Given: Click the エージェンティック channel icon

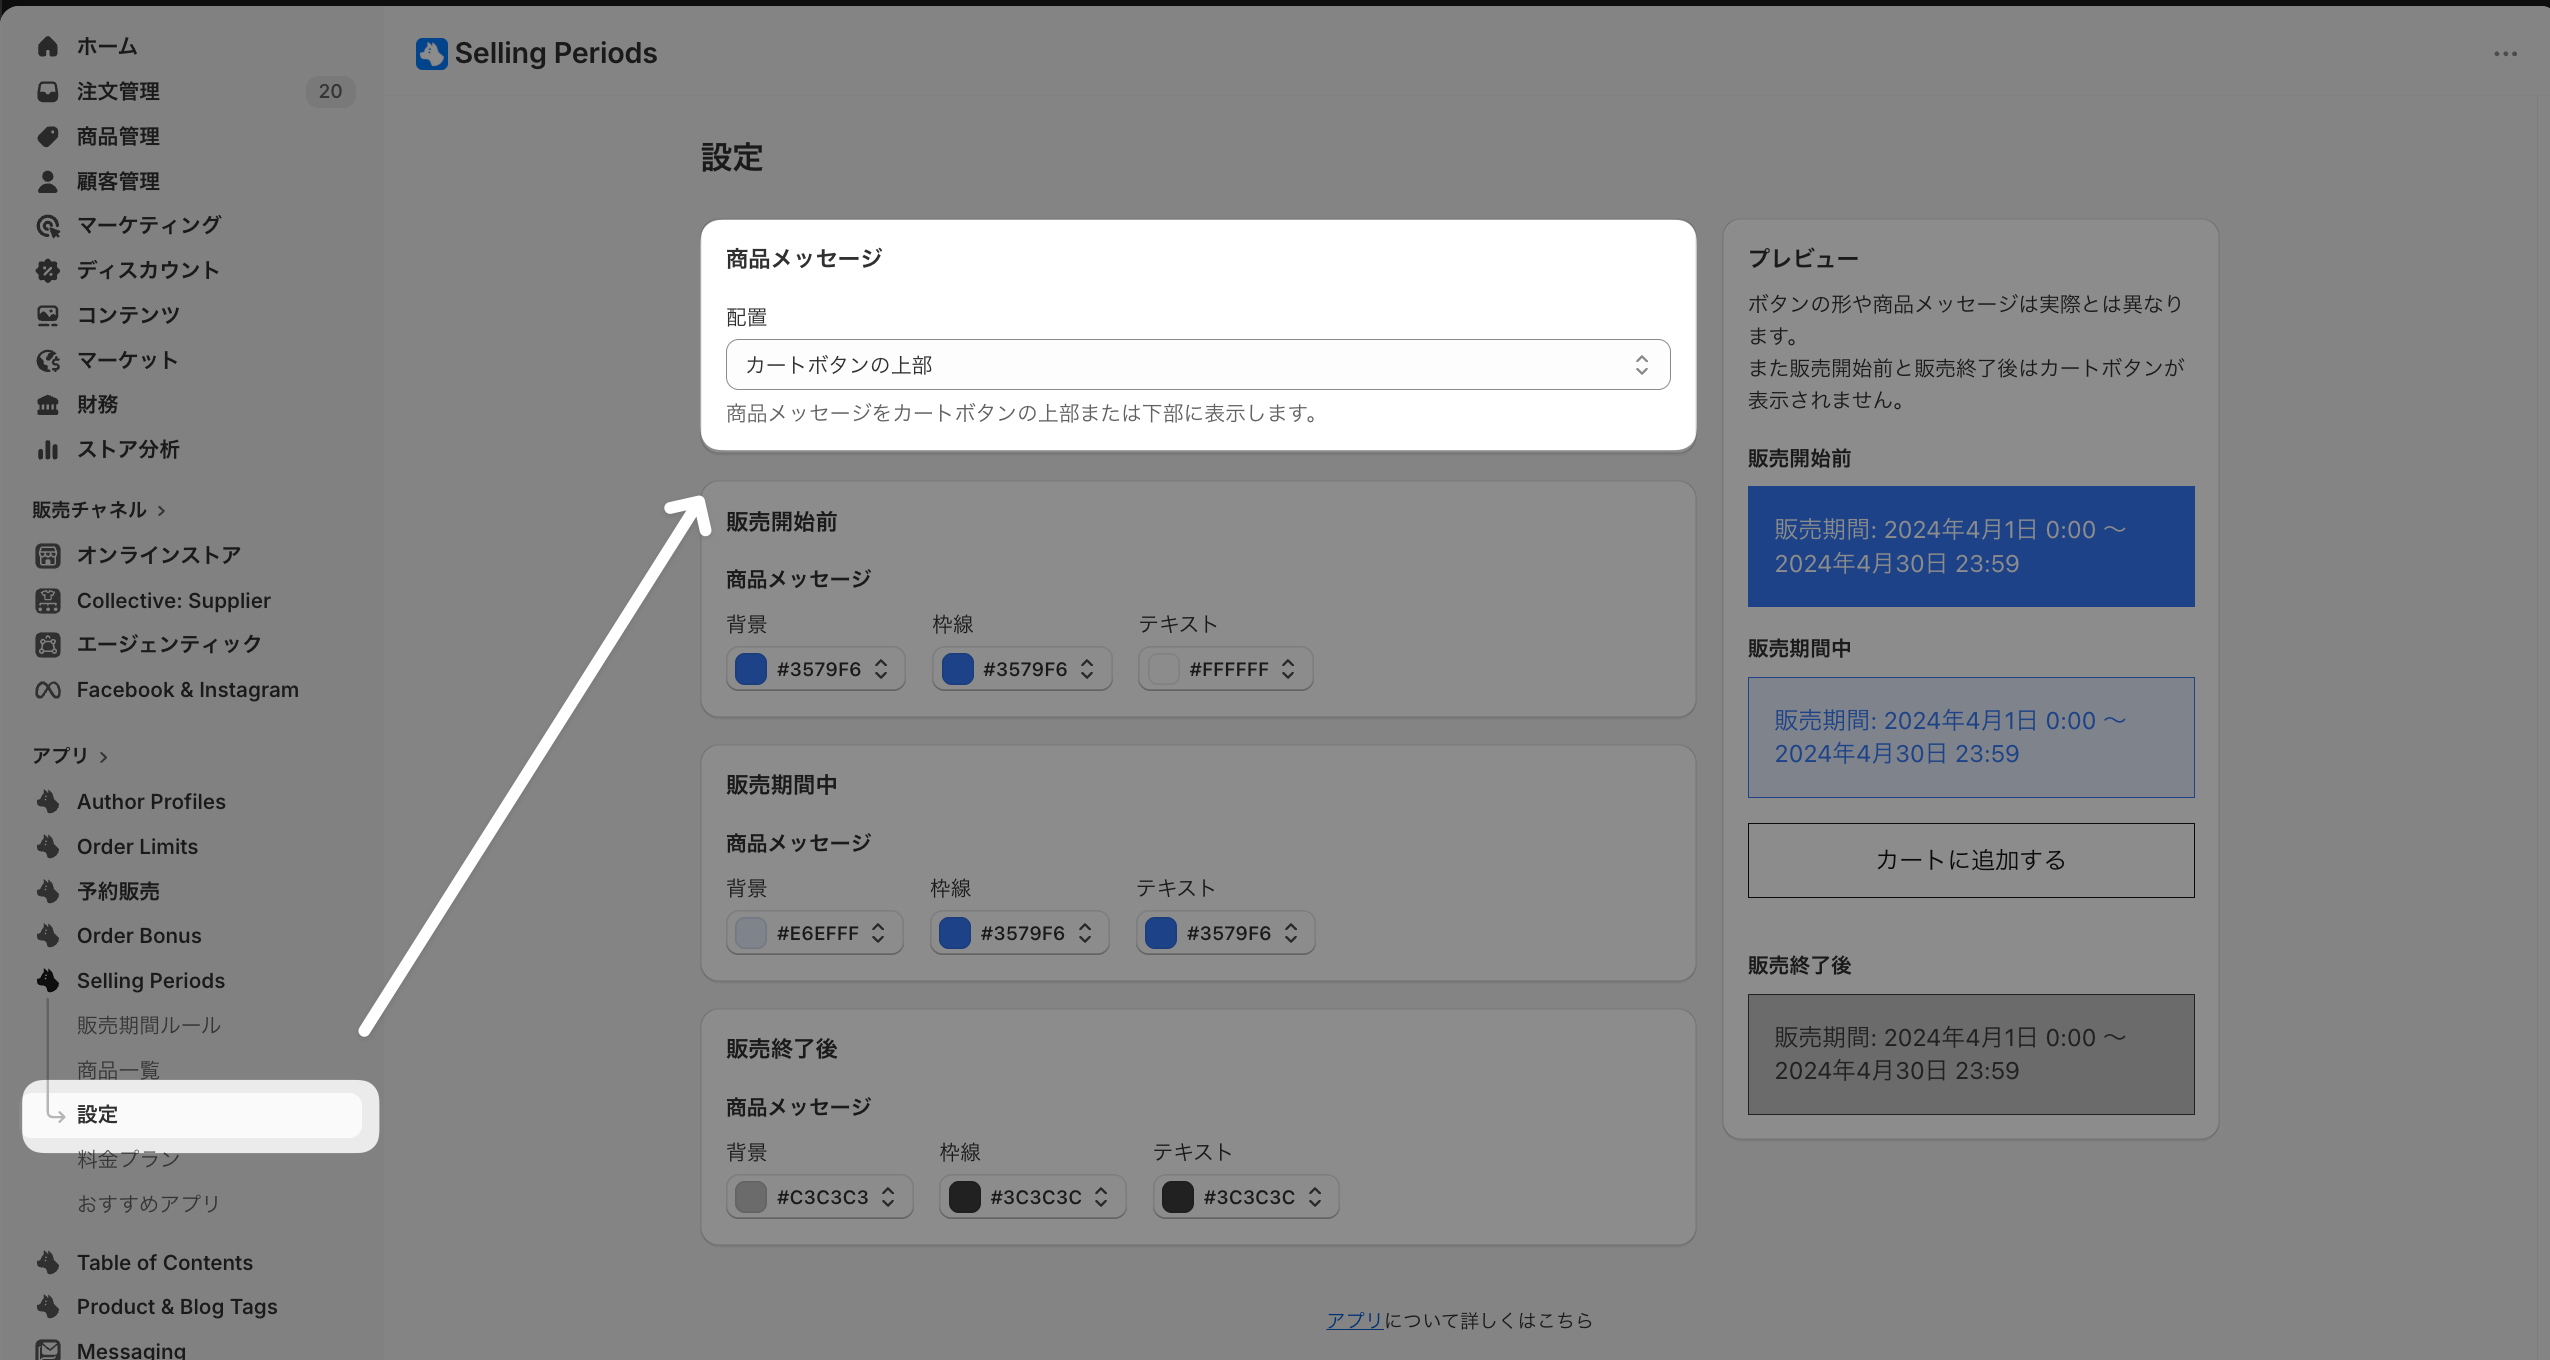Looking at the screenshot, I should [x=47, y=644].
